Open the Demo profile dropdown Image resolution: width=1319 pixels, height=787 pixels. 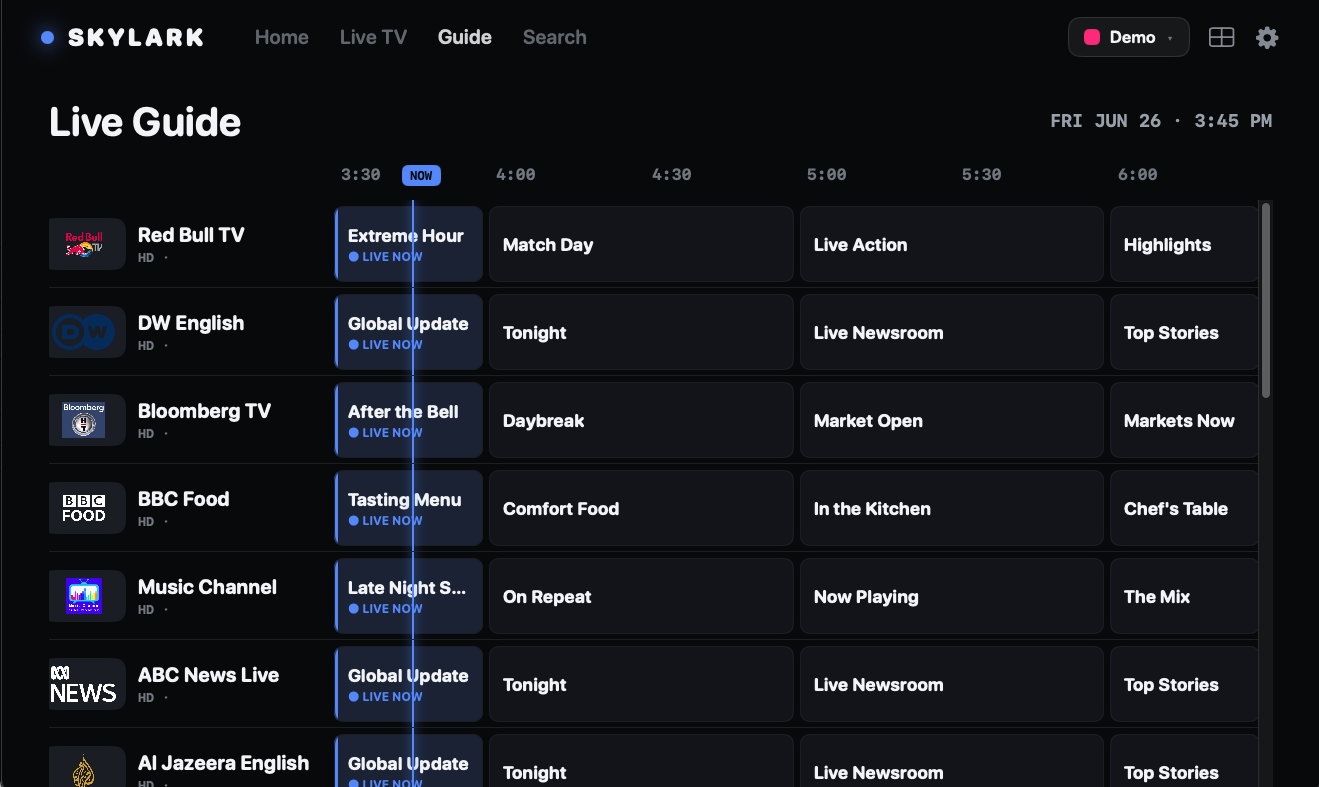(1129, 37)
